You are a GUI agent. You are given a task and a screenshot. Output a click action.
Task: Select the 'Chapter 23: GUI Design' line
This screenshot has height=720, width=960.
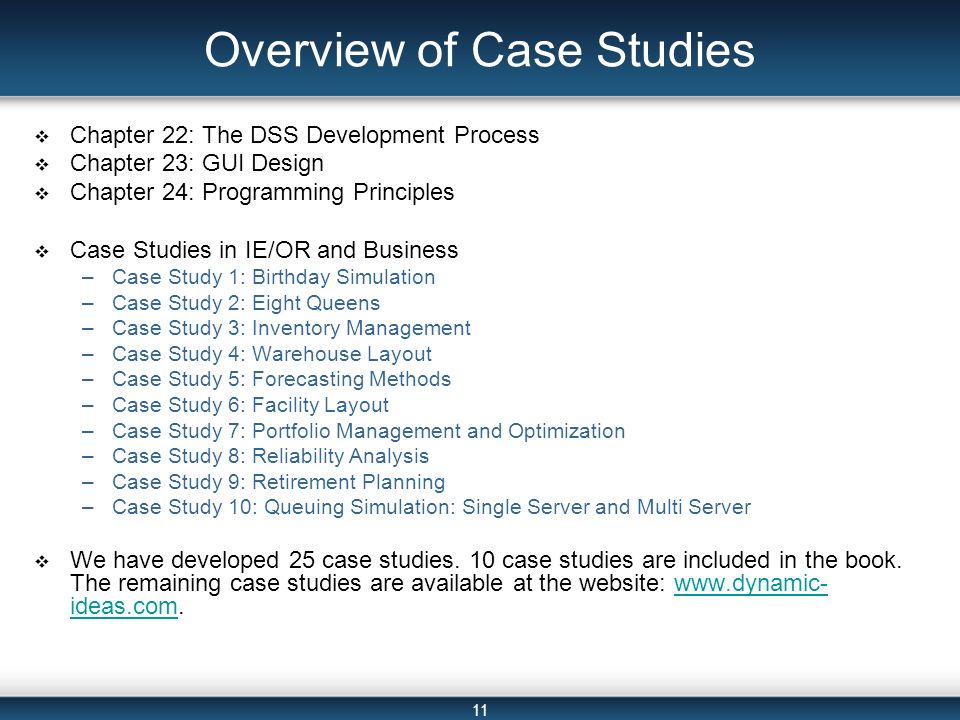pos(197,163)
